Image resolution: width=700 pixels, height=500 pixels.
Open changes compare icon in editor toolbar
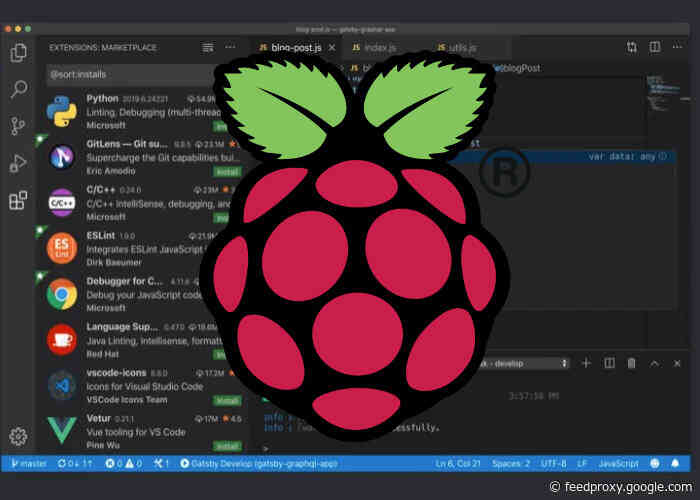[632, 47]
